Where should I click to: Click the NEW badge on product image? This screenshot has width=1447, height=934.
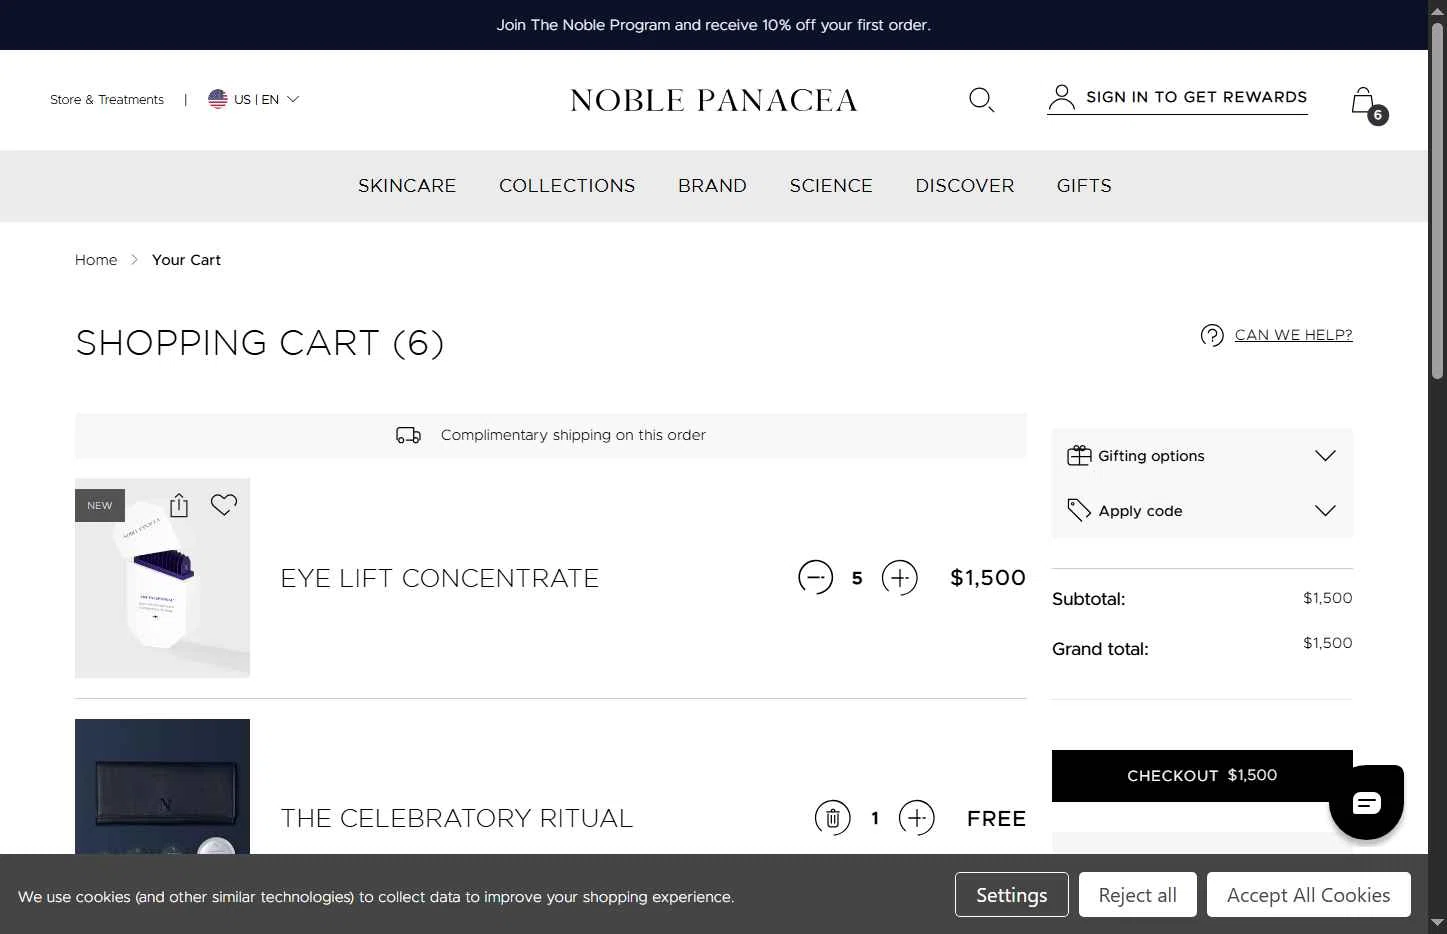(x=100, y=505)
